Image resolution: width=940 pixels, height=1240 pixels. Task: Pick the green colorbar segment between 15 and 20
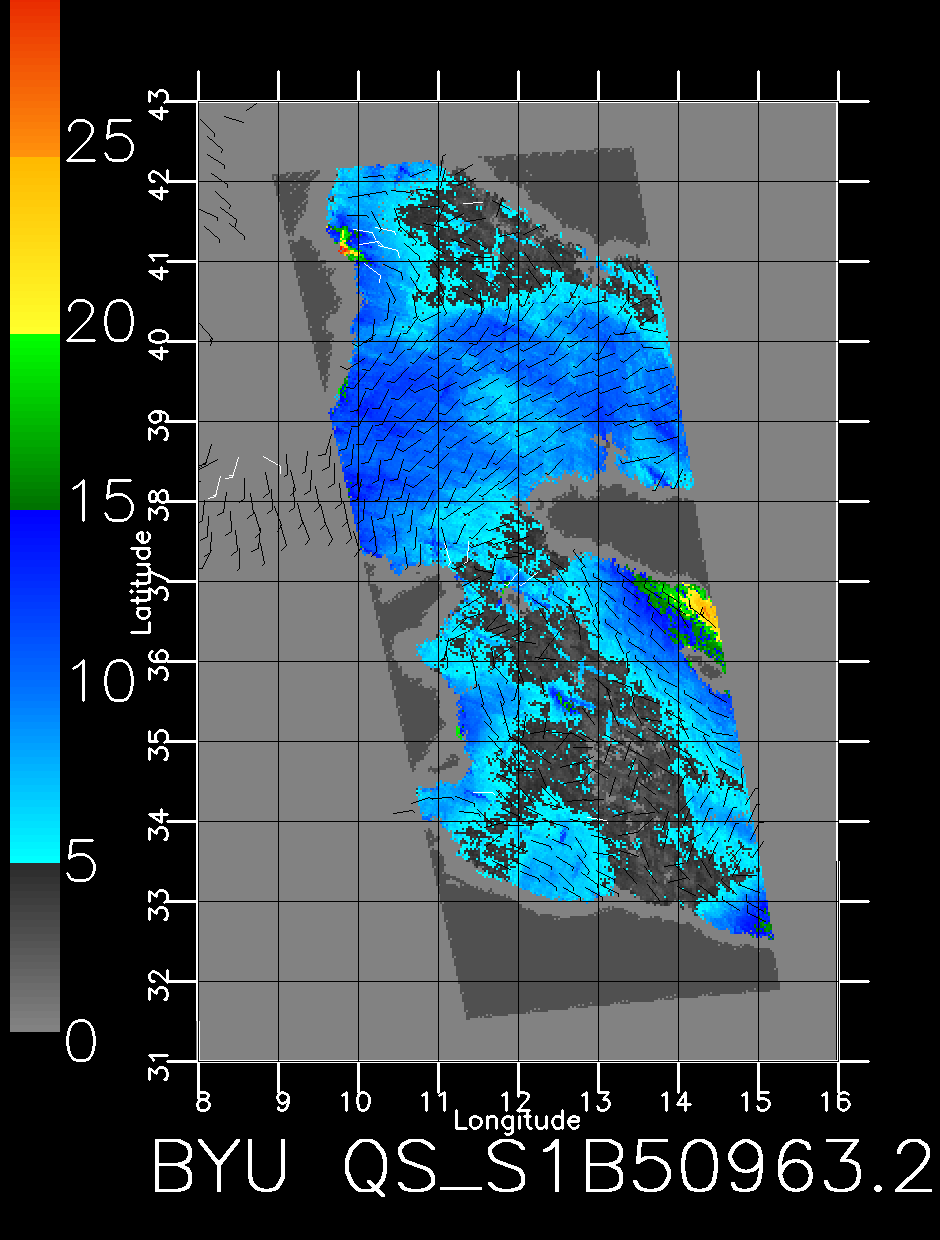35,421
